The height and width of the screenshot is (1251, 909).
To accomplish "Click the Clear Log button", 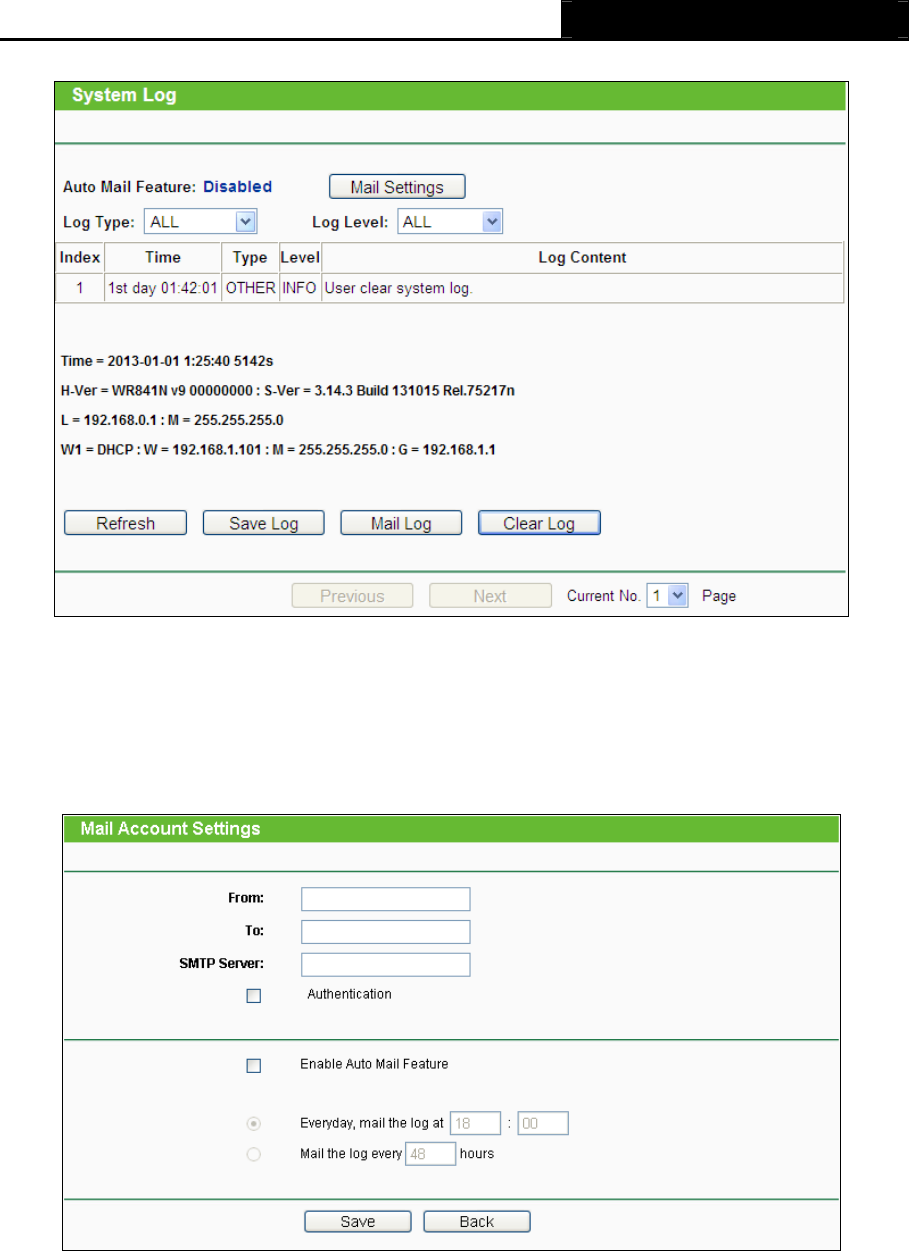I will click(539, 523).
